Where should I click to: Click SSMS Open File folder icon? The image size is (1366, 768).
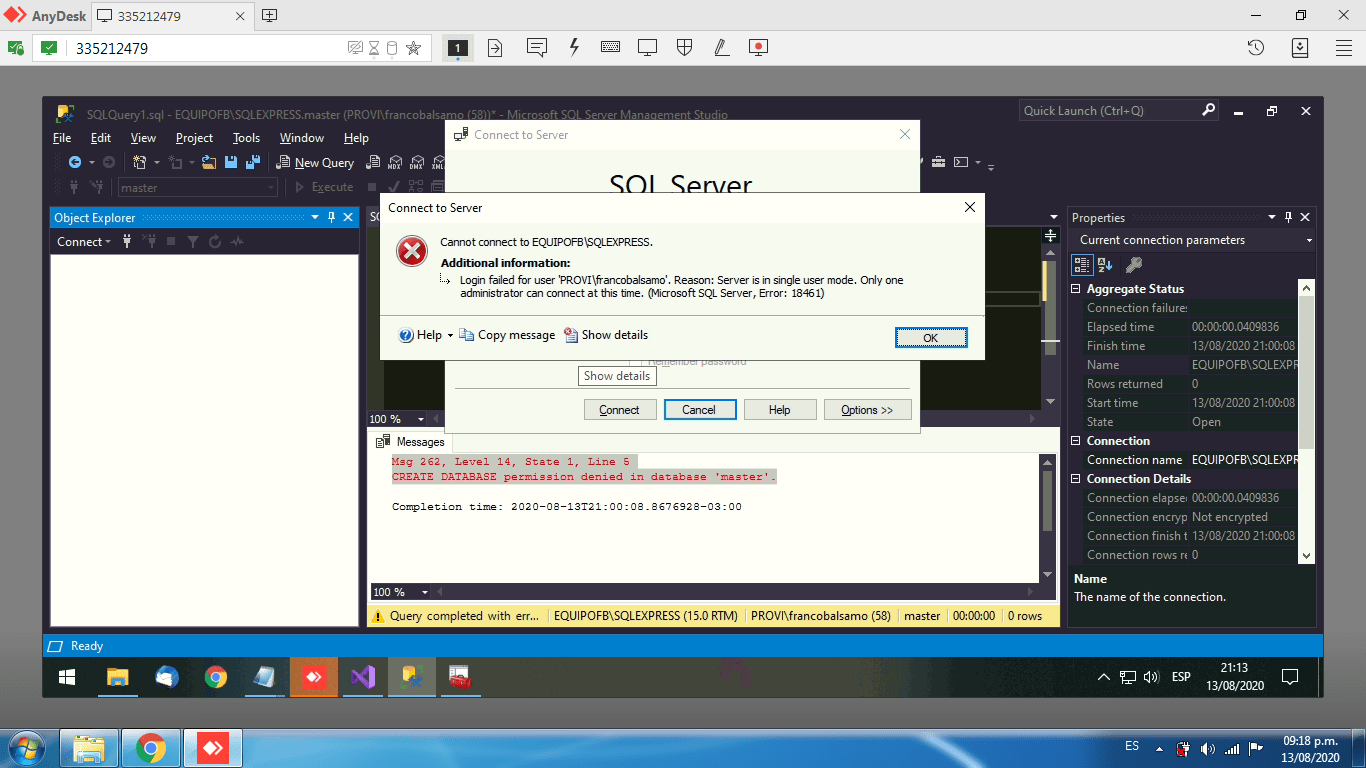pyautogui.click(x=209, y=162)
